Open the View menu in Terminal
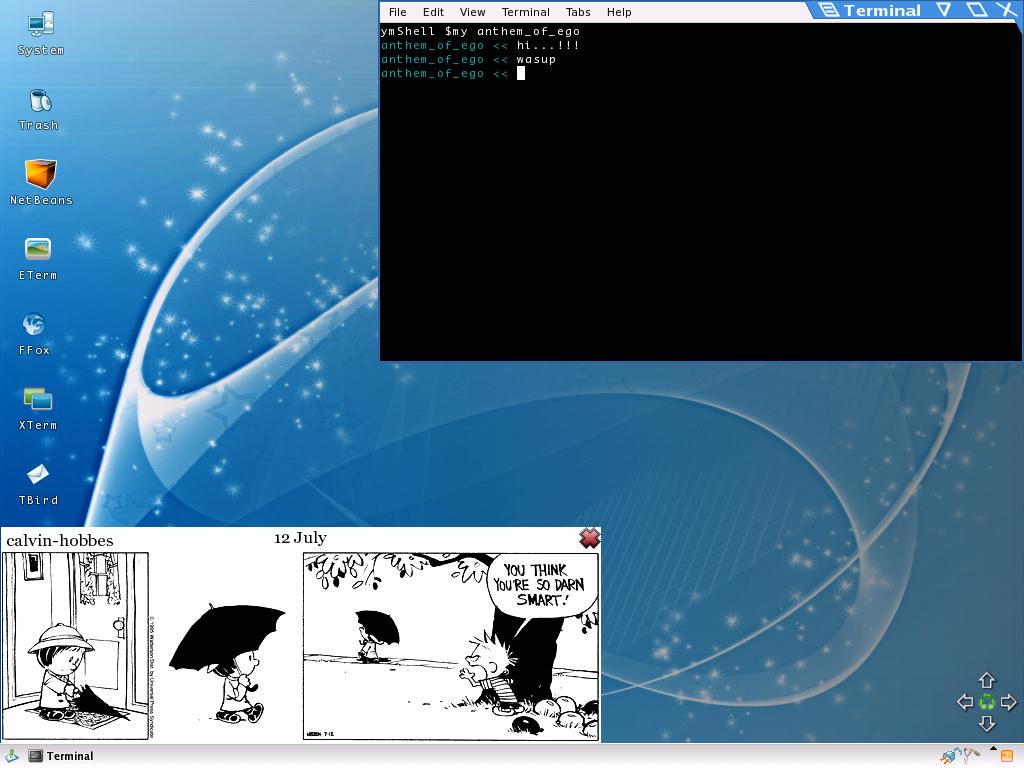The width and height of the screenshot is (1024, 768). coord(472,12)
